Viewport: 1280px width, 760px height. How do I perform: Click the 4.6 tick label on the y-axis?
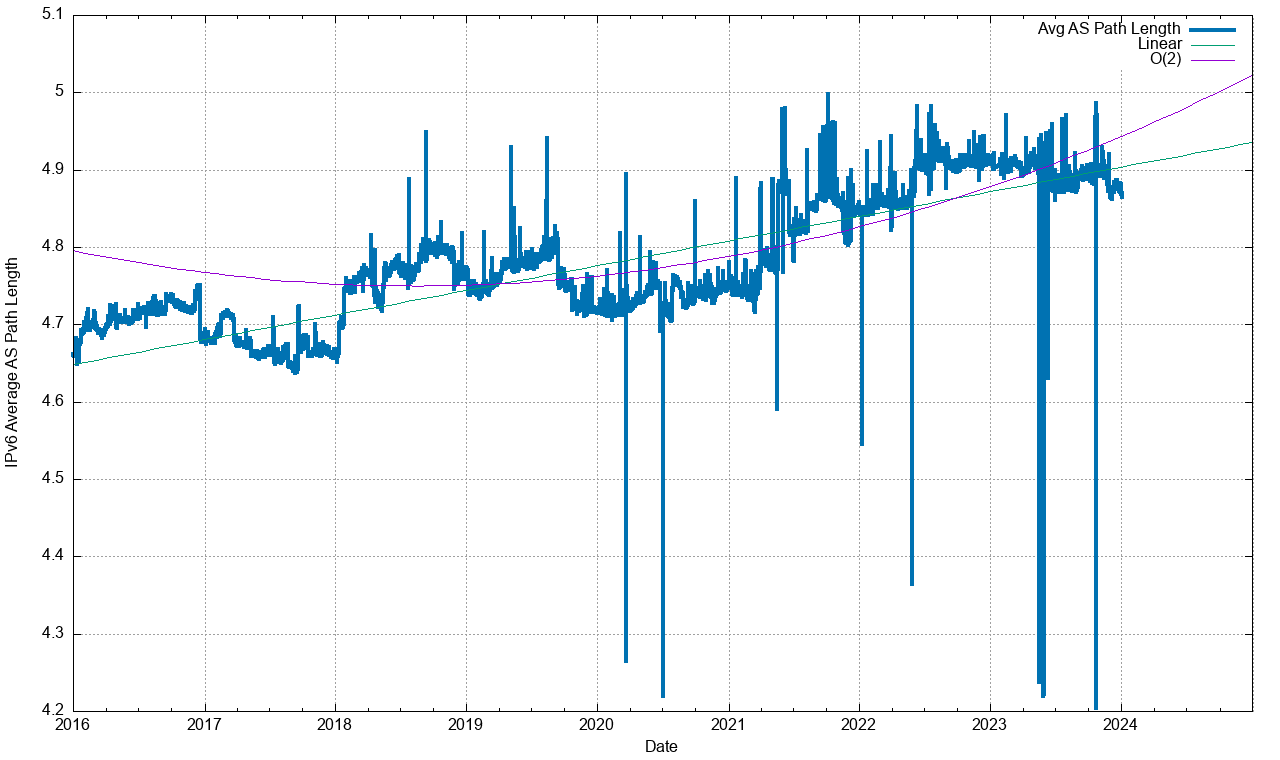click(53, 401)
